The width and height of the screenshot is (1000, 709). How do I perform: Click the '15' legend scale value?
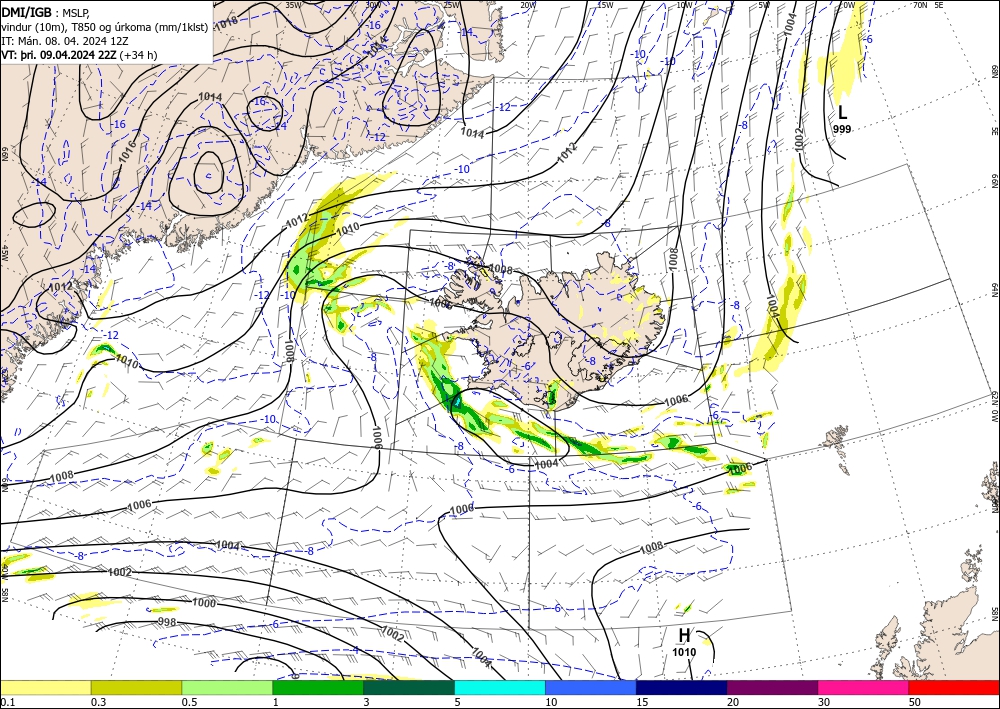pyautogui.click(x=642, y=702)
